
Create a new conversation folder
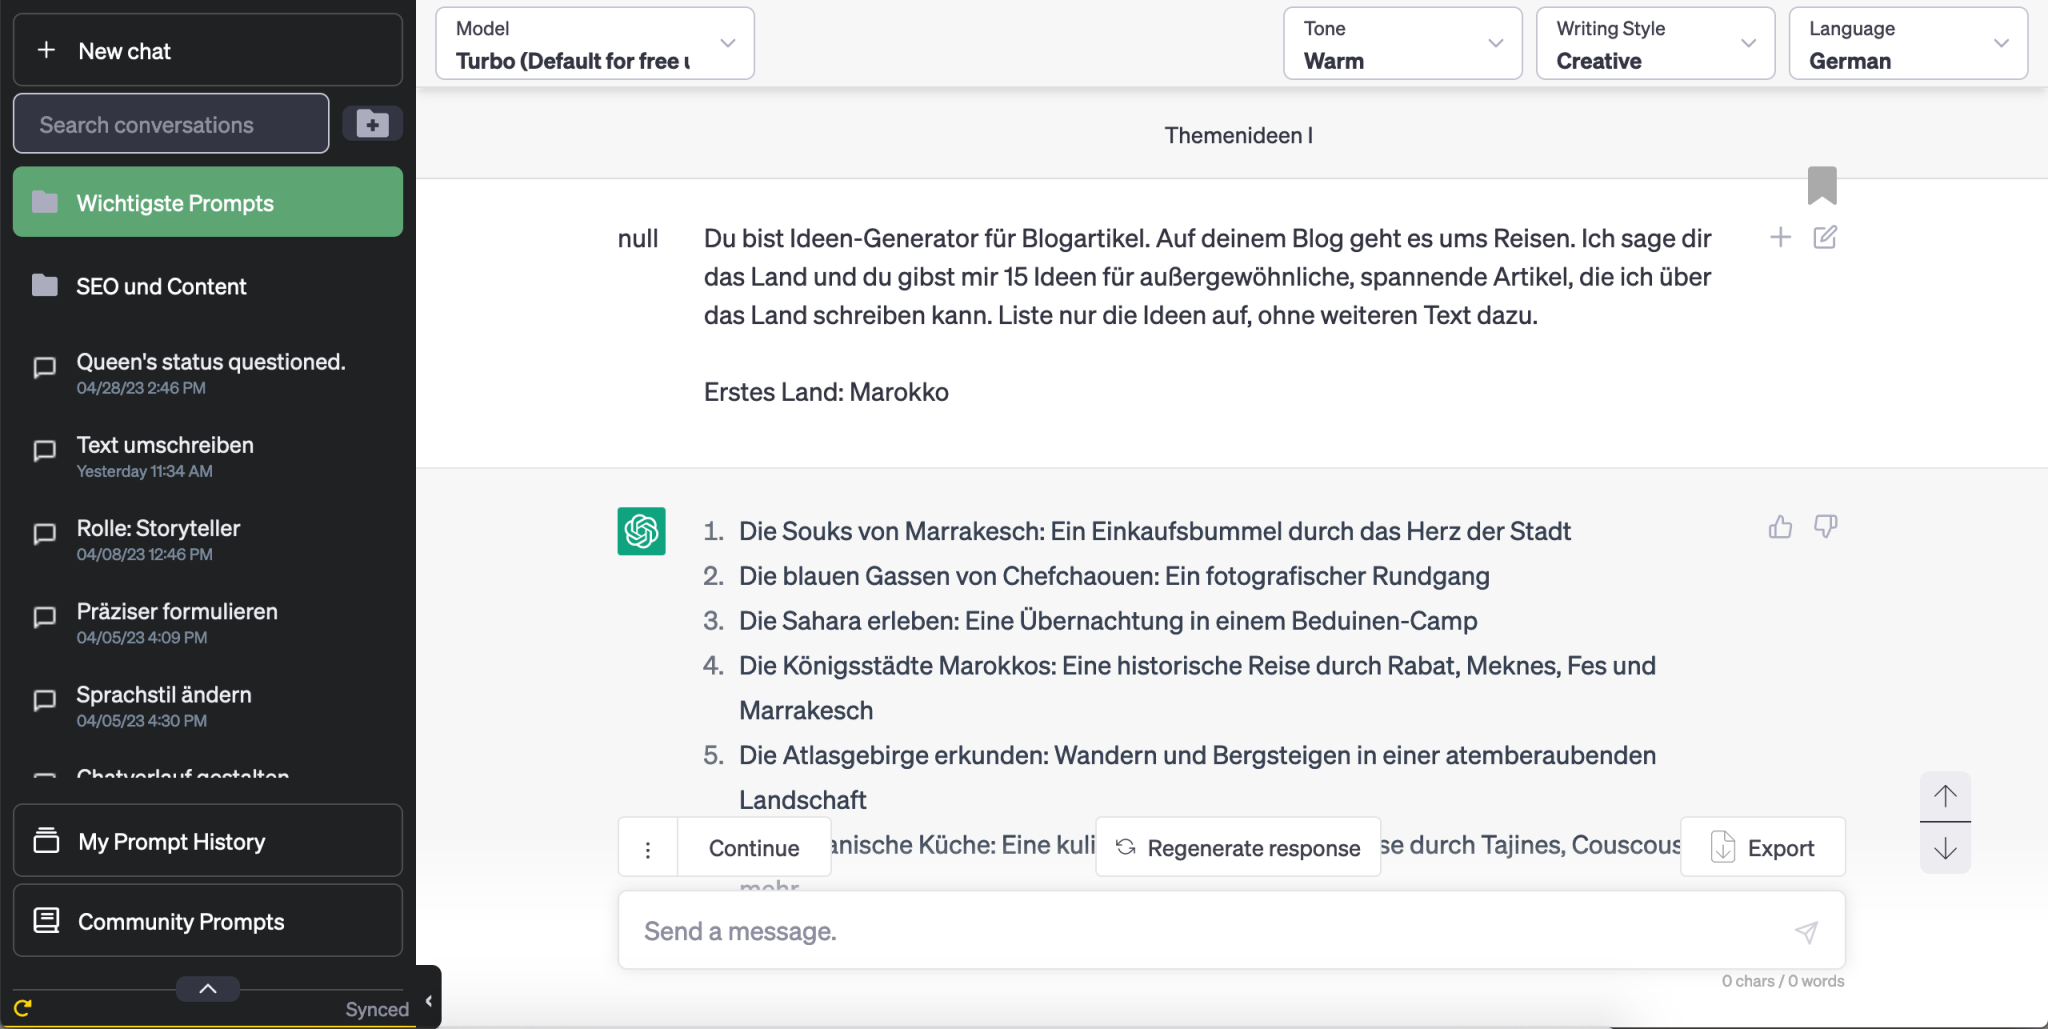pyautogui.click(x=373, y=123)
